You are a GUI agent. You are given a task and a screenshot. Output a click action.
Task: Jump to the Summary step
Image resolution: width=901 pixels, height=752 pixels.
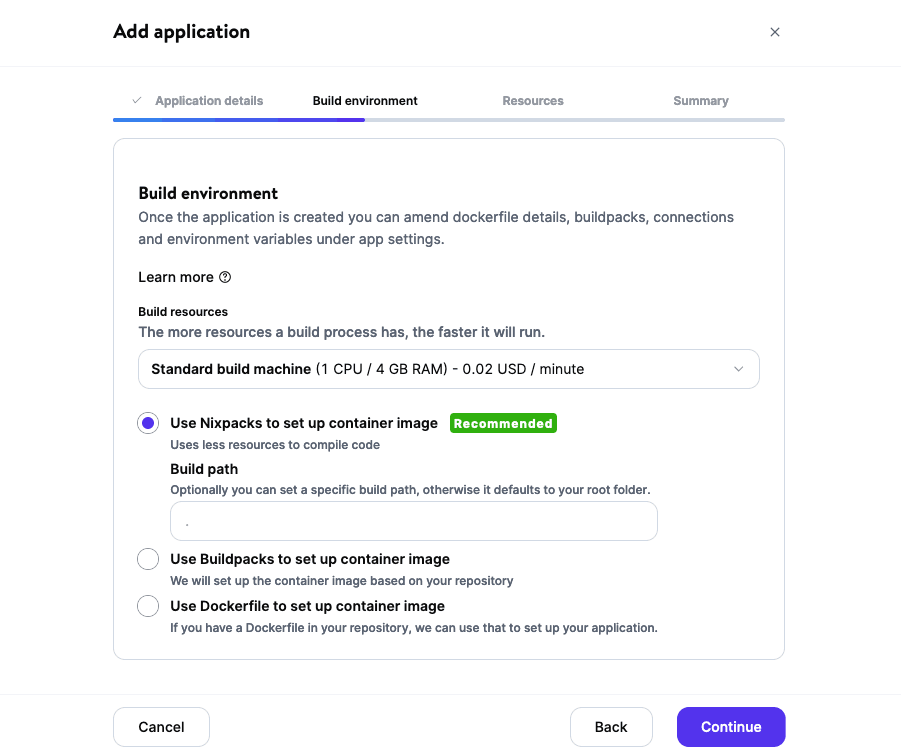700,101
